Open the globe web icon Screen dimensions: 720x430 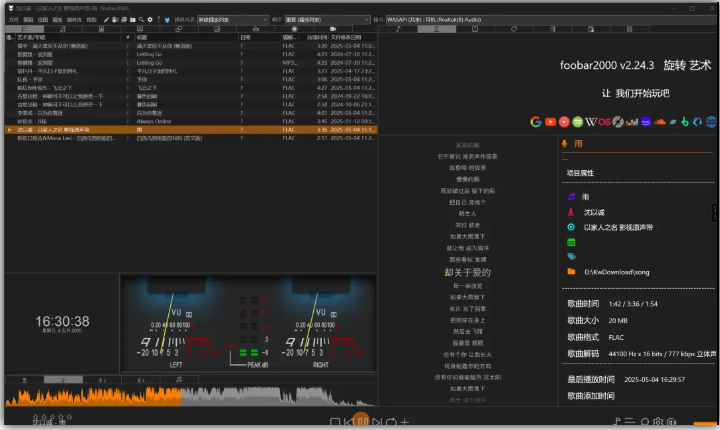tap(711, 122)
